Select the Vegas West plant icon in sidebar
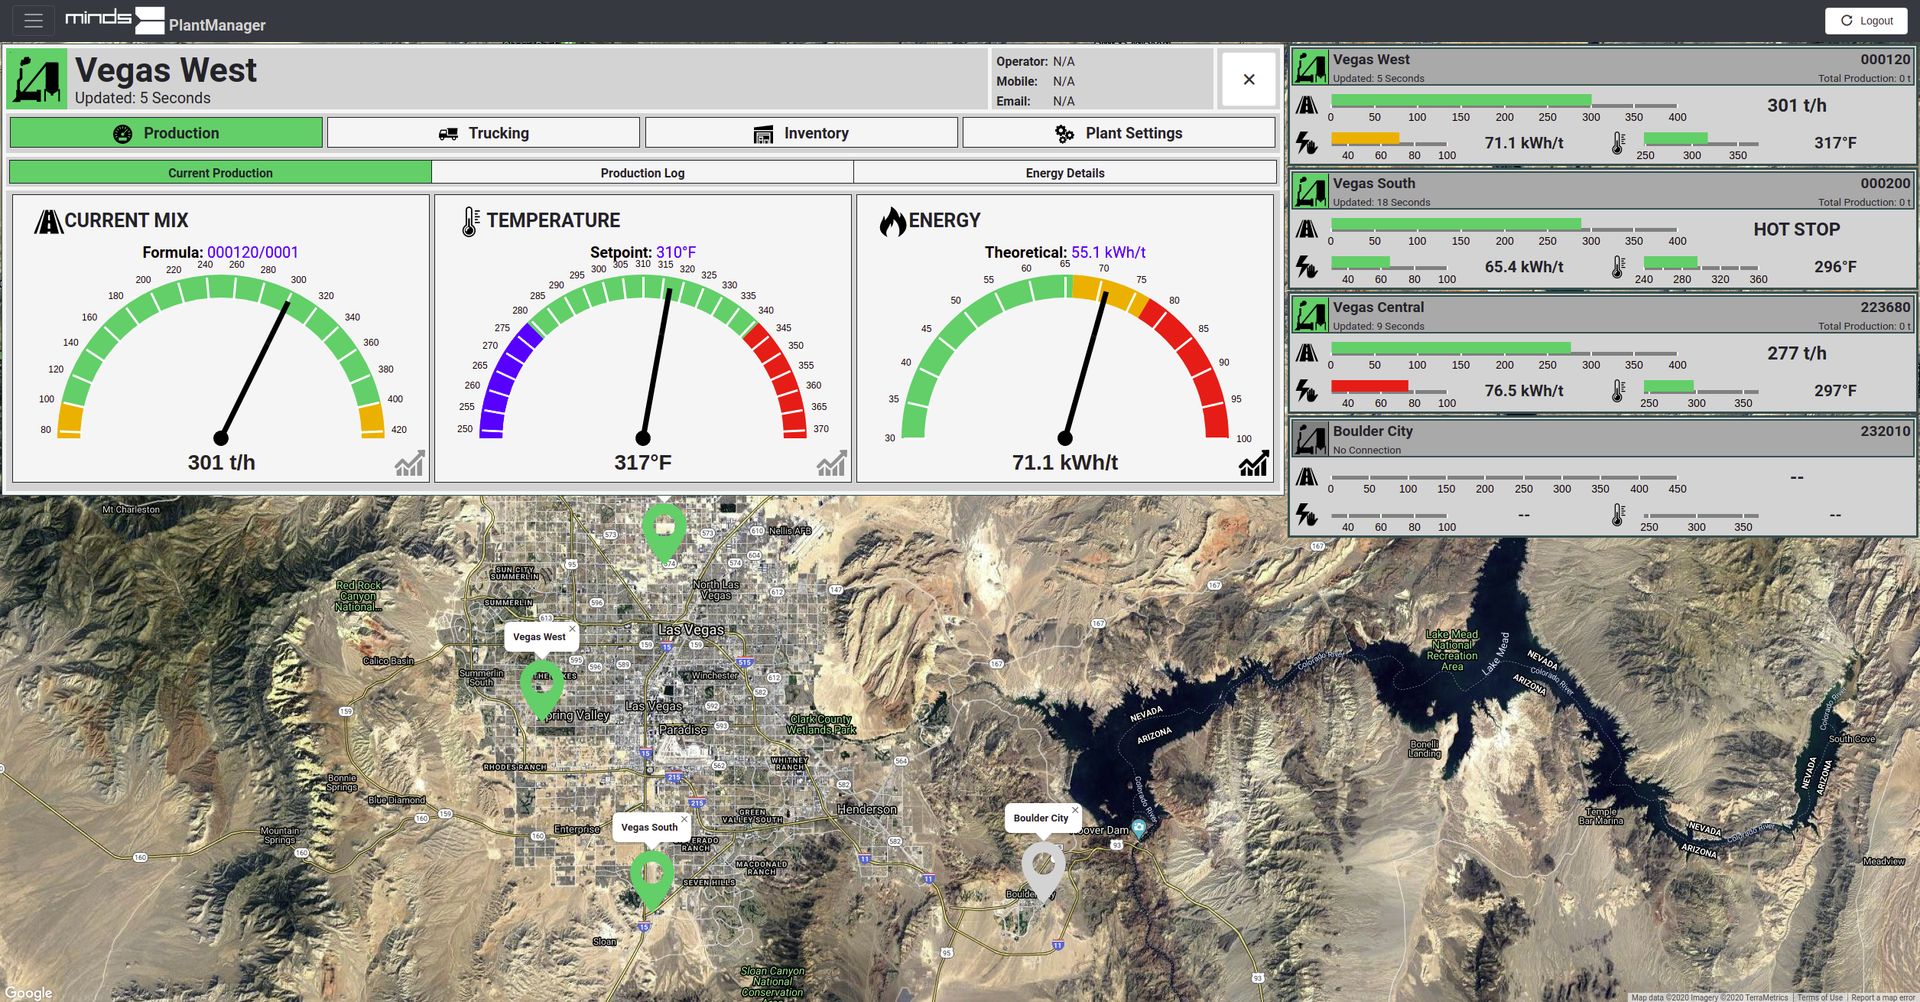Screen dimensions: 1920x1002 [x=1310, y=67]
